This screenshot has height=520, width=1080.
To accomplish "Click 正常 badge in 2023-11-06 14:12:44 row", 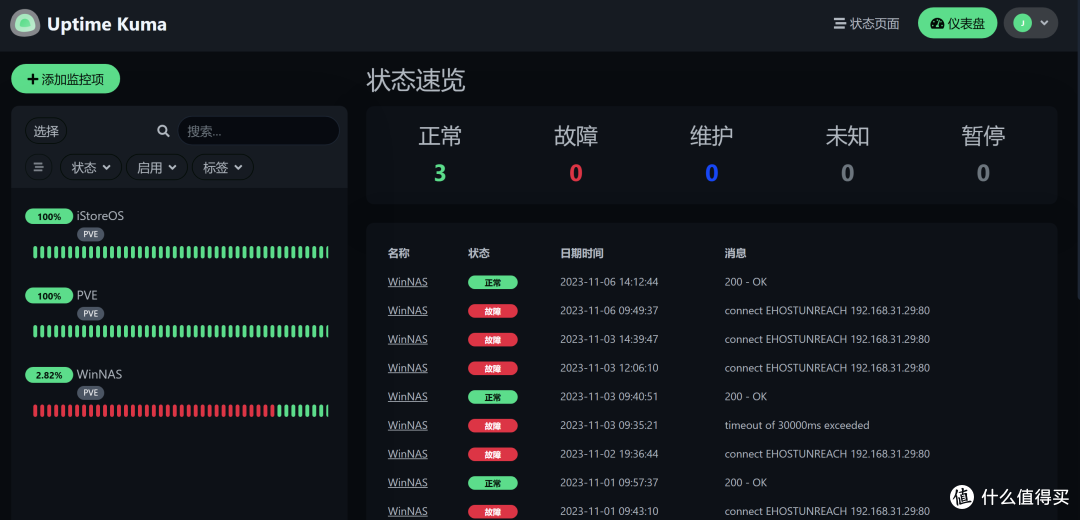I will click(x=492, y=282).
